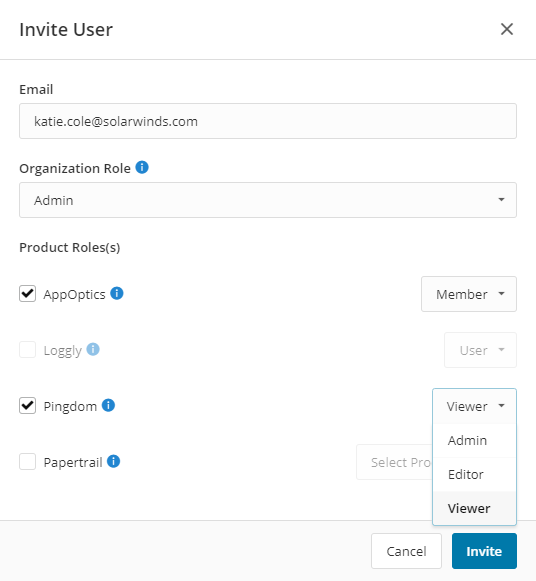The image size is (536, 581).
Task: Click the Invite button
Action: [x=484, y=551]
